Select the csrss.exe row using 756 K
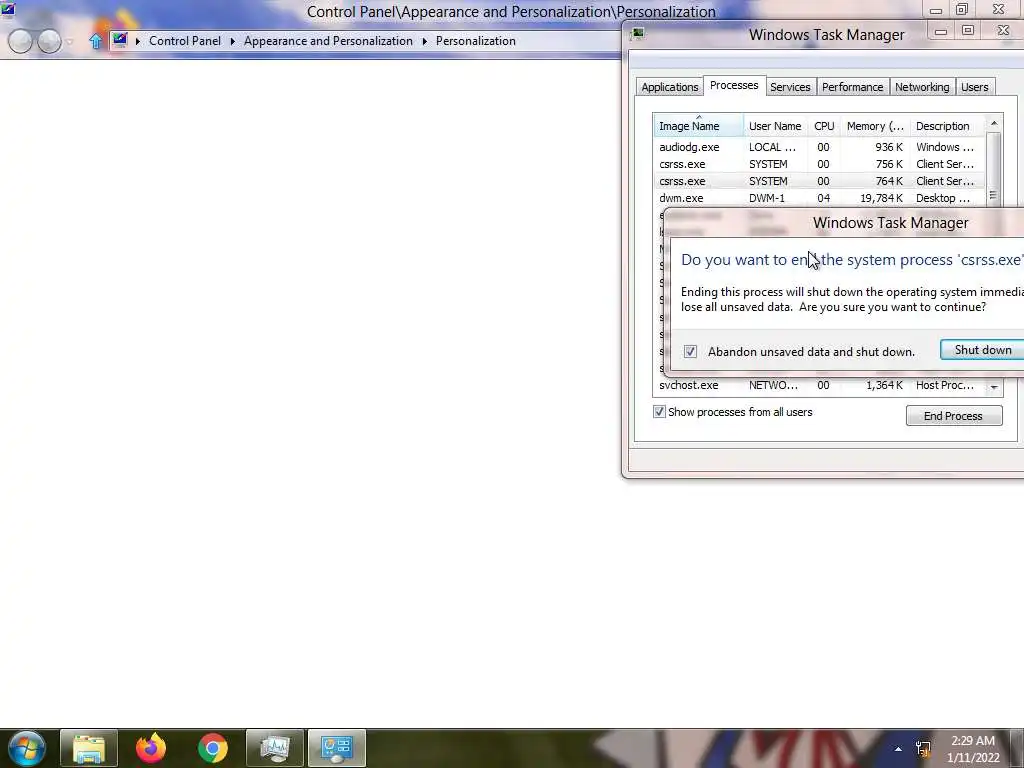 pos(819,164)
